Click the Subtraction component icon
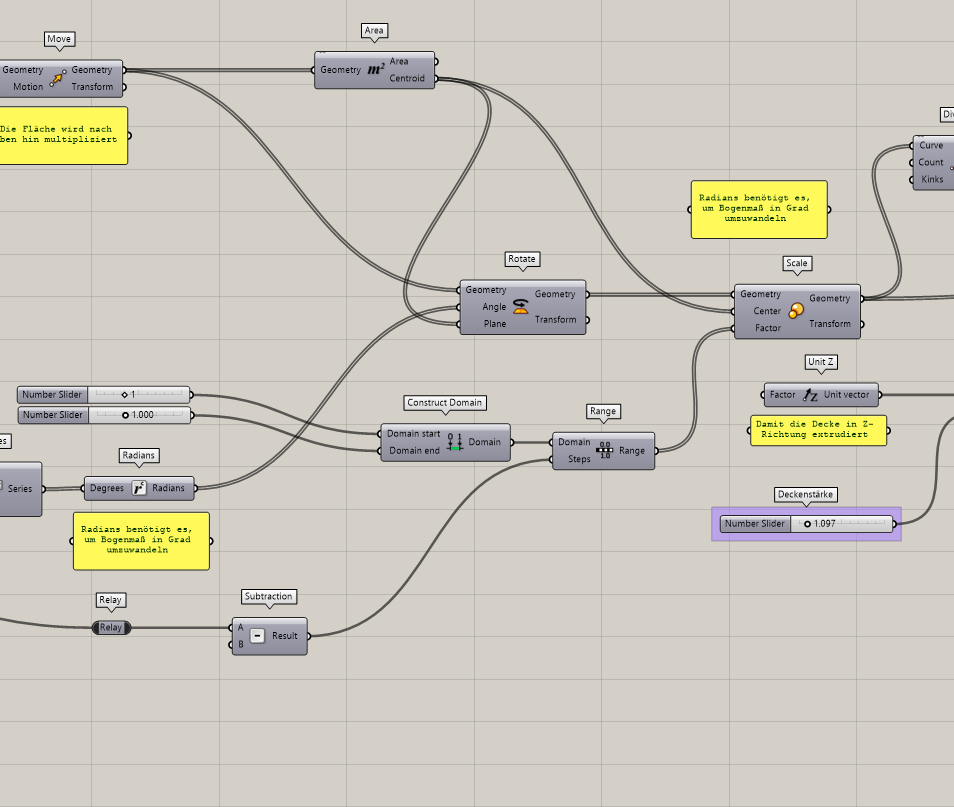This screenshot has height=807, width=954. pyautogui.click(x=258, y=635)
